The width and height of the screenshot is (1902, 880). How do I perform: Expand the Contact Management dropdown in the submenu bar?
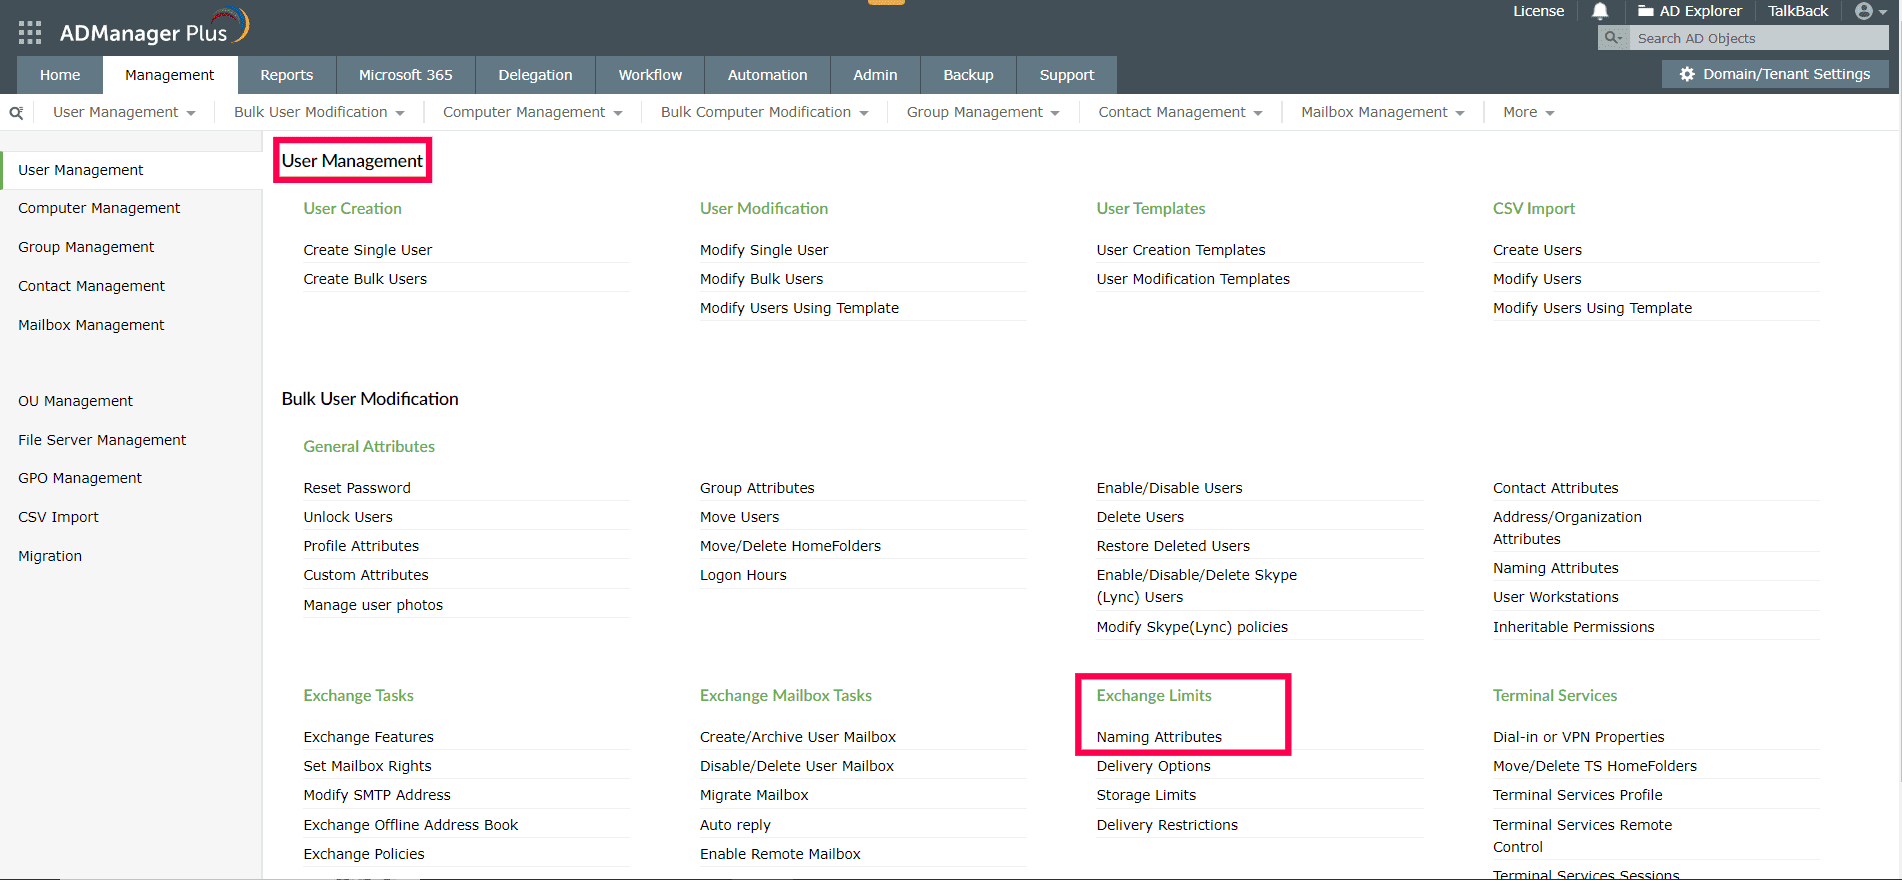(1181, 112)
